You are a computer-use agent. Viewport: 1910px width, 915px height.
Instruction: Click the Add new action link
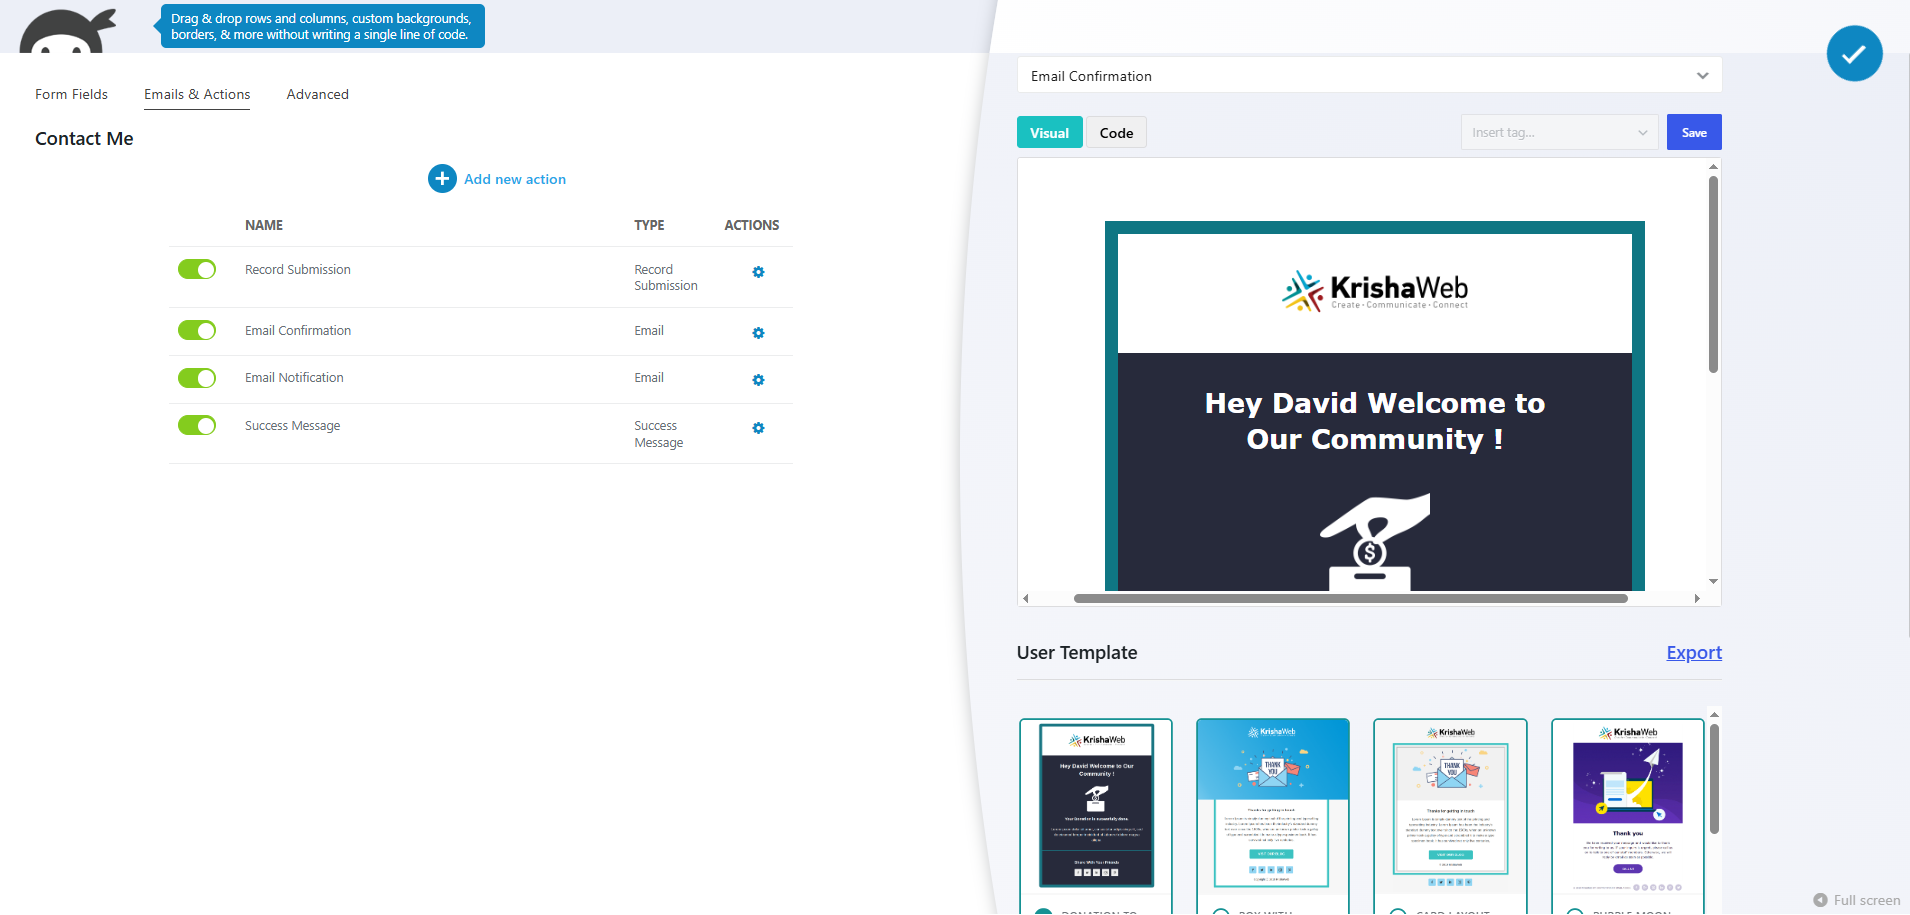[515, 179]
